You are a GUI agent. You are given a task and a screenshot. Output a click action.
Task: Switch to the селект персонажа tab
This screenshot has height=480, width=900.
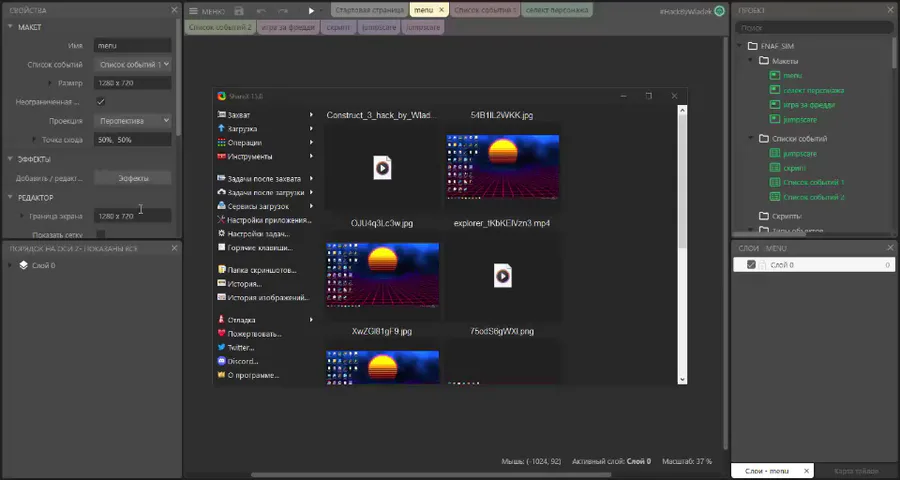[557, 10]
